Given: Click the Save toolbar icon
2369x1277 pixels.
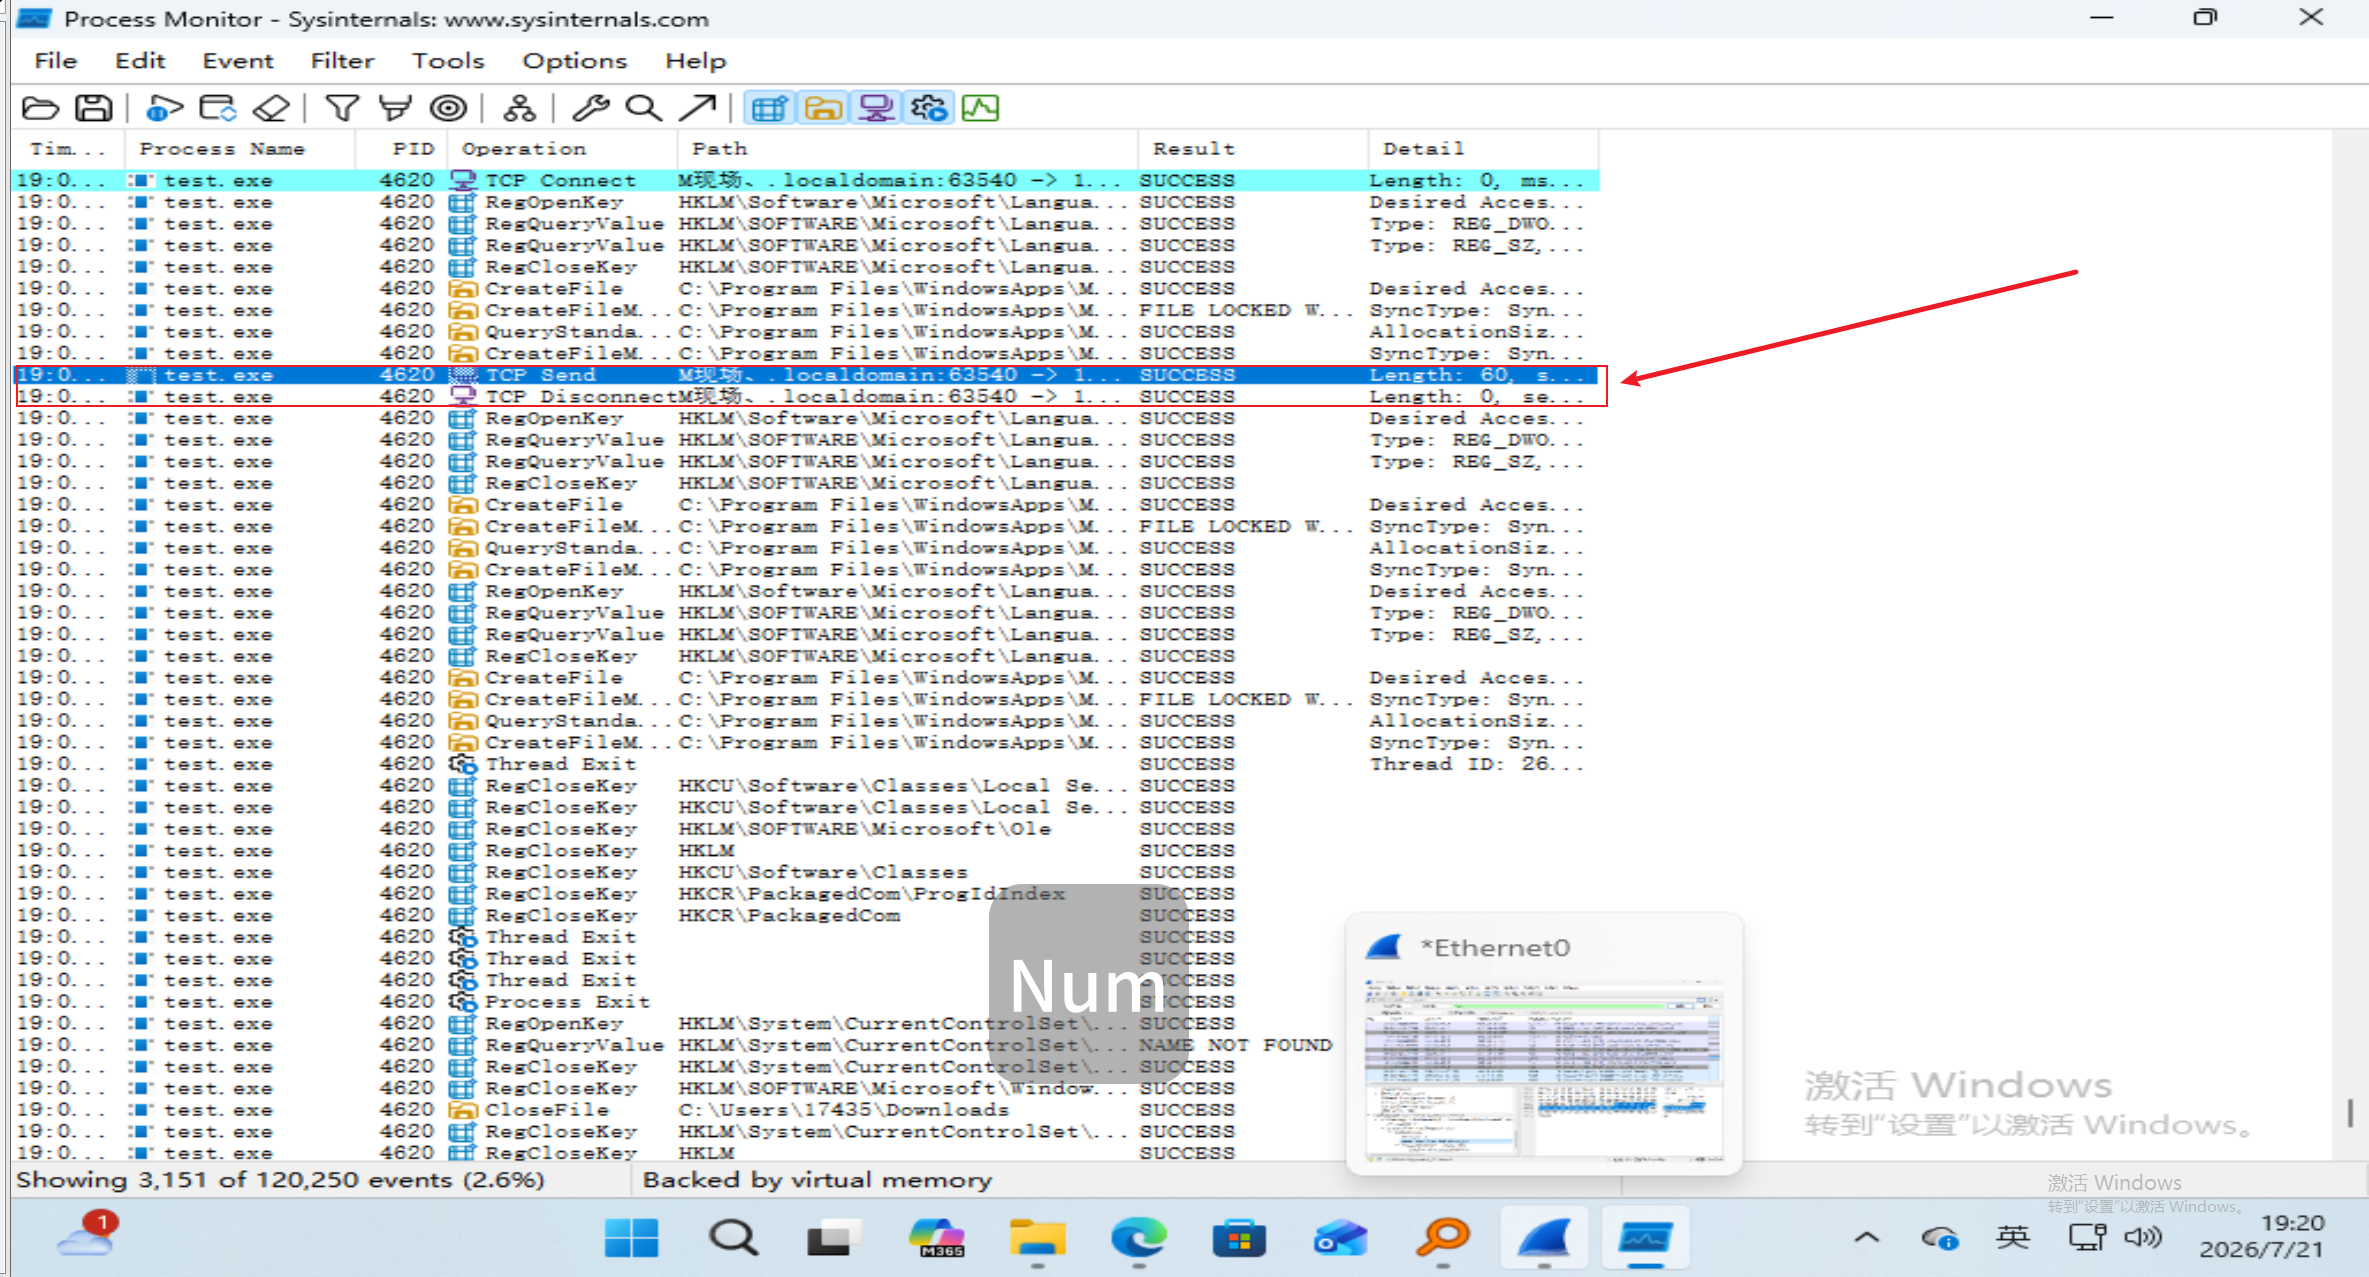Looking at the screenshot, I should click(x=94, y=108).
